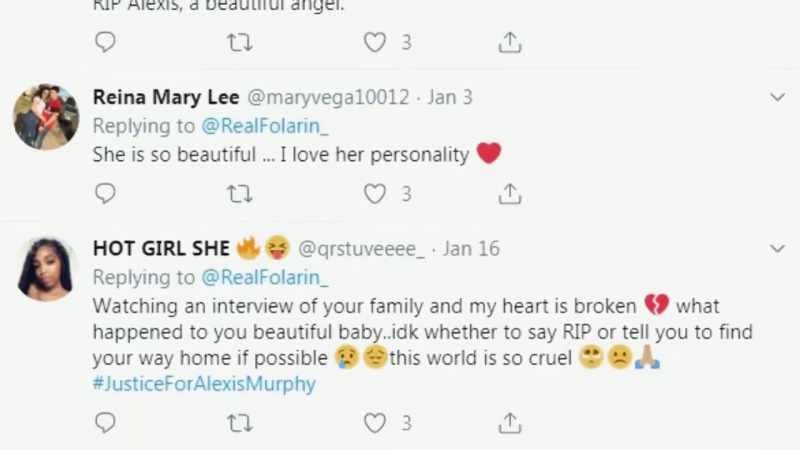Open the @maryvega10012 profile handle
Image resolution: width=800 pixels, height=450 pixels.
[x=328, y=97]
